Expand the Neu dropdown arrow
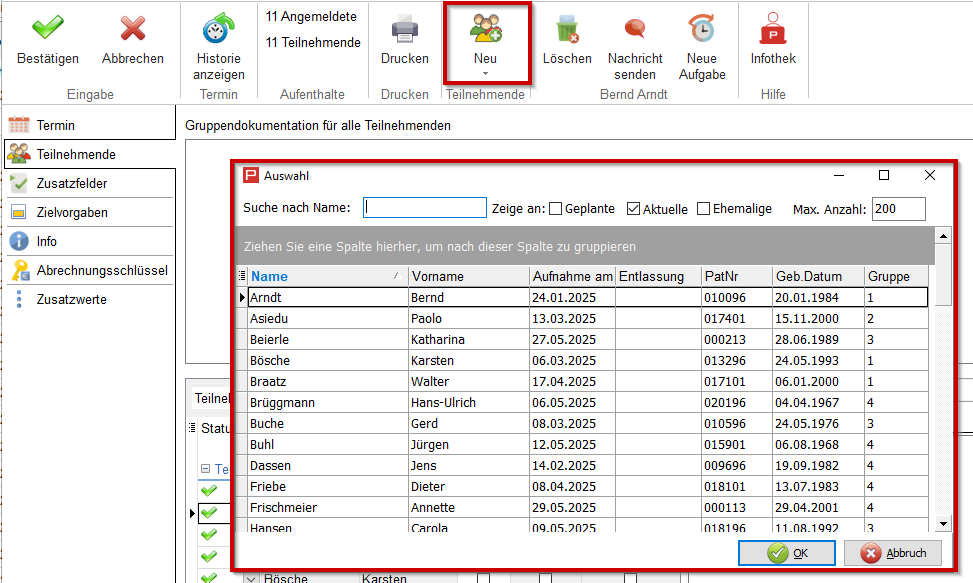 coord(485,73)
